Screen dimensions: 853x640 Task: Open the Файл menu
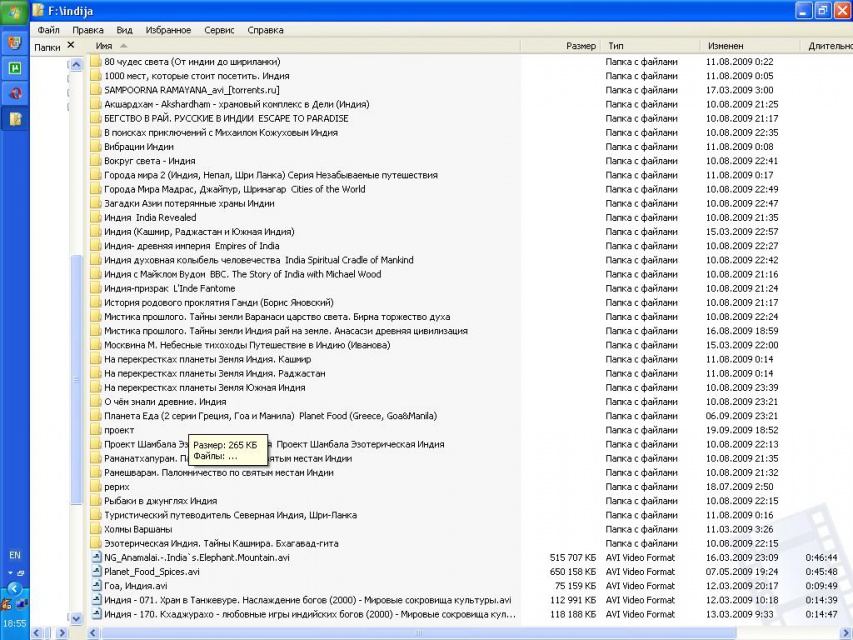pyautogui.click(x=48, y=30)
